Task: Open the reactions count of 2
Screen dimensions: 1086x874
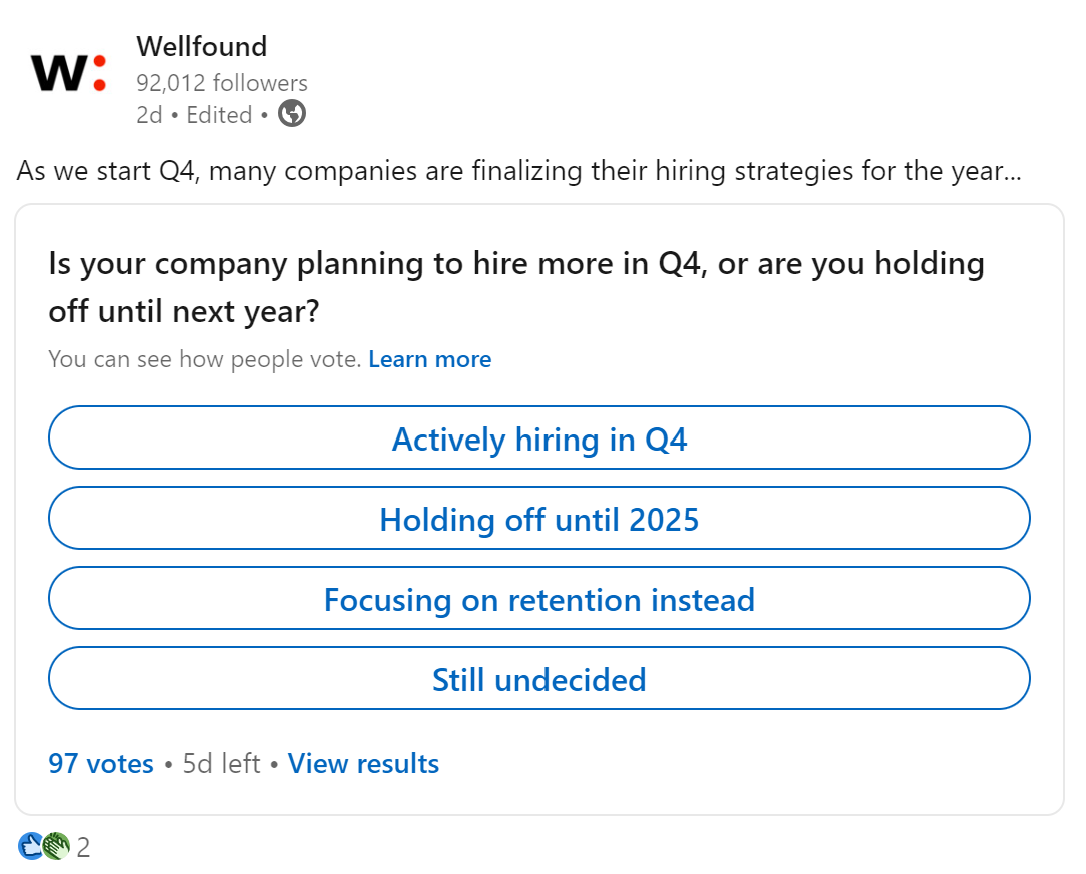Action: [x=83, y=848]
